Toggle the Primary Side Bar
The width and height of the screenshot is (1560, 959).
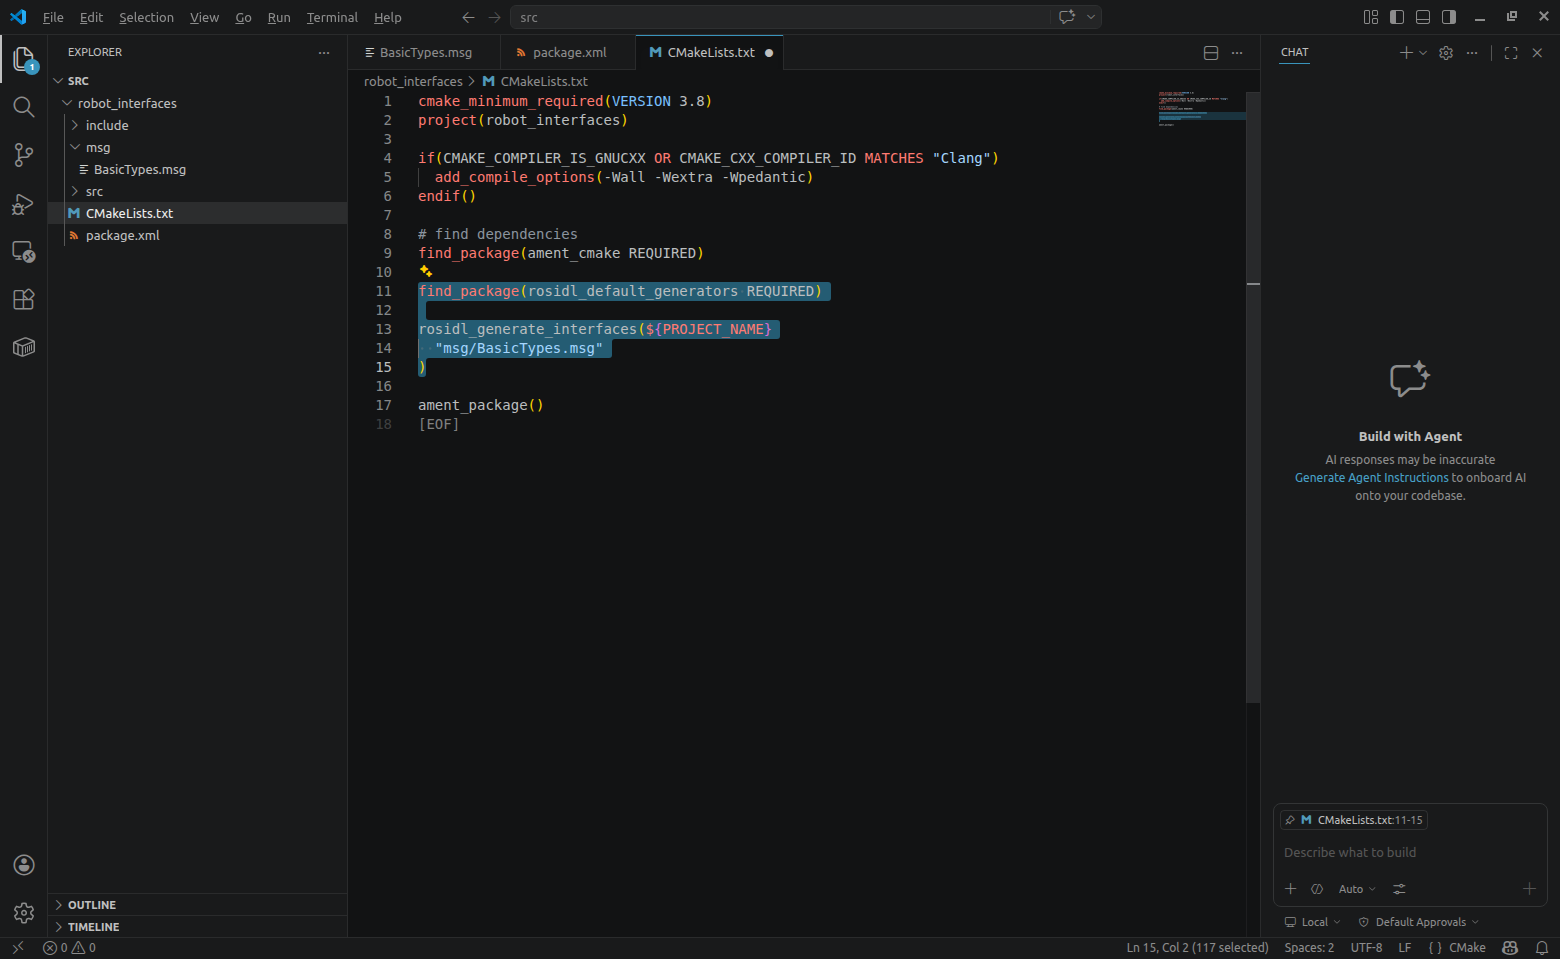[1397, 17]
